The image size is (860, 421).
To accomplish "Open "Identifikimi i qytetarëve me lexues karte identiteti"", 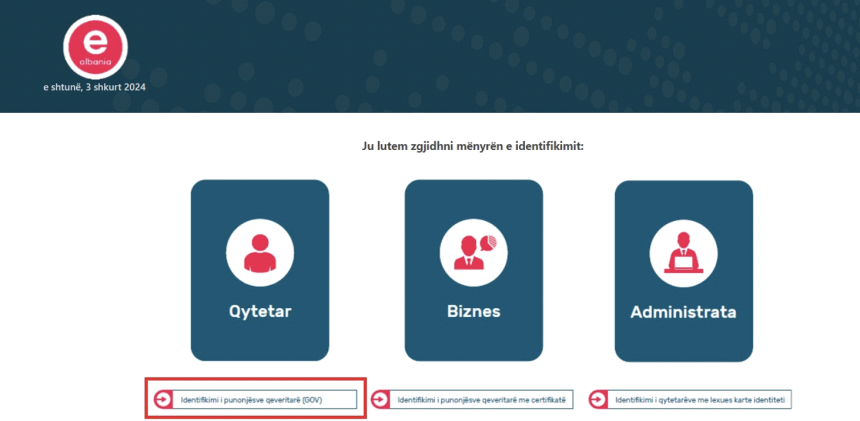I will [x=700, y=400].
